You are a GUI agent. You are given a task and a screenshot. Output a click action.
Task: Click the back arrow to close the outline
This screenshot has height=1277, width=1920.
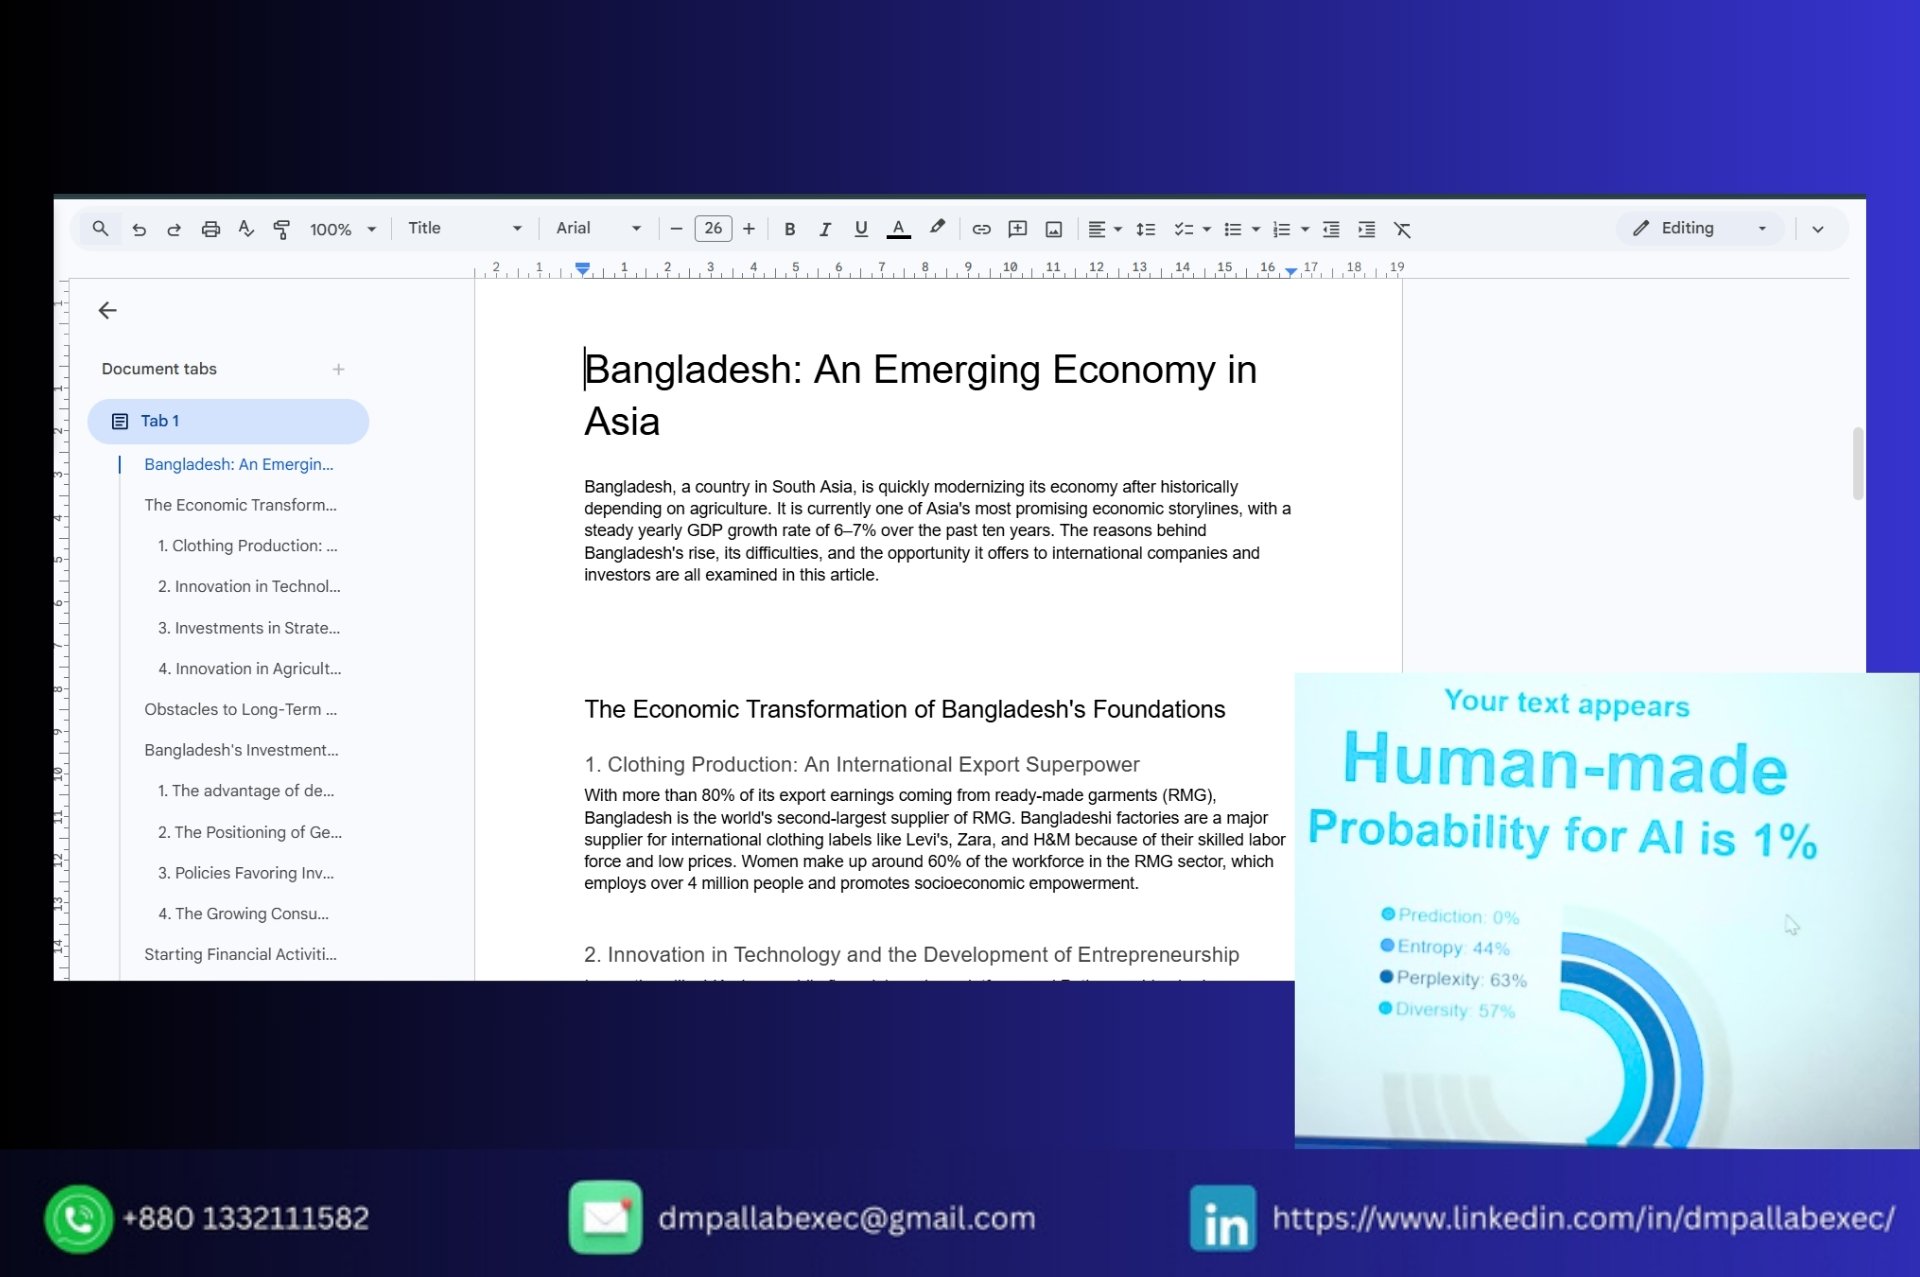108,311
